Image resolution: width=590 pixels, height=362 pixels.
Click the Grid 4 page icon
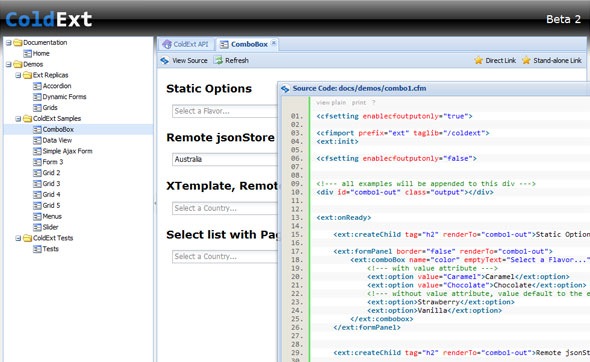(37, 195)
